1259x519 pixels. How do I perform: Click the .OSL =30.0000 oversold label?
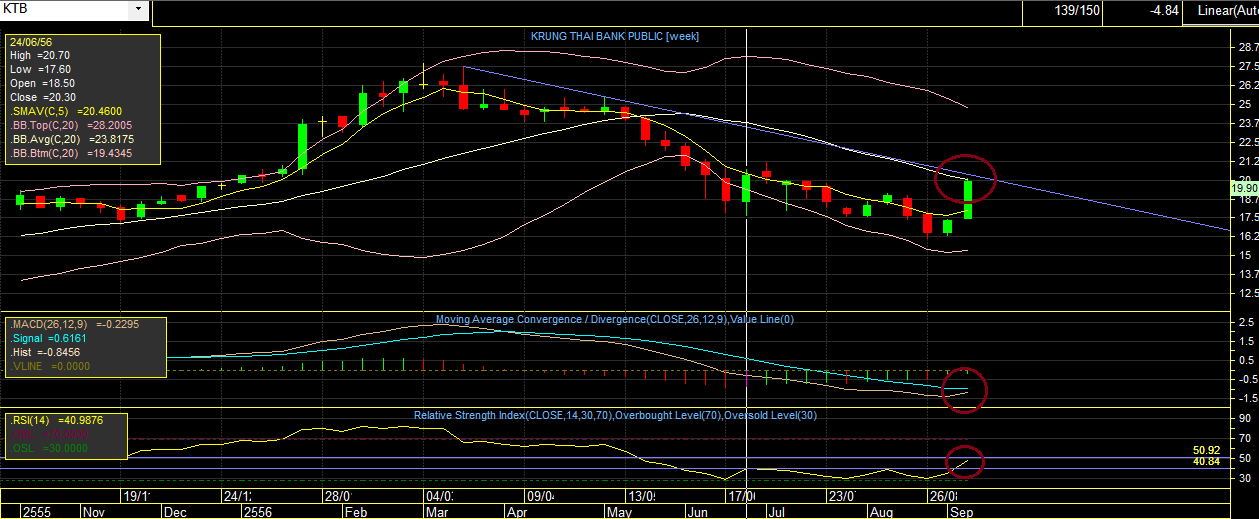point(50,448)
